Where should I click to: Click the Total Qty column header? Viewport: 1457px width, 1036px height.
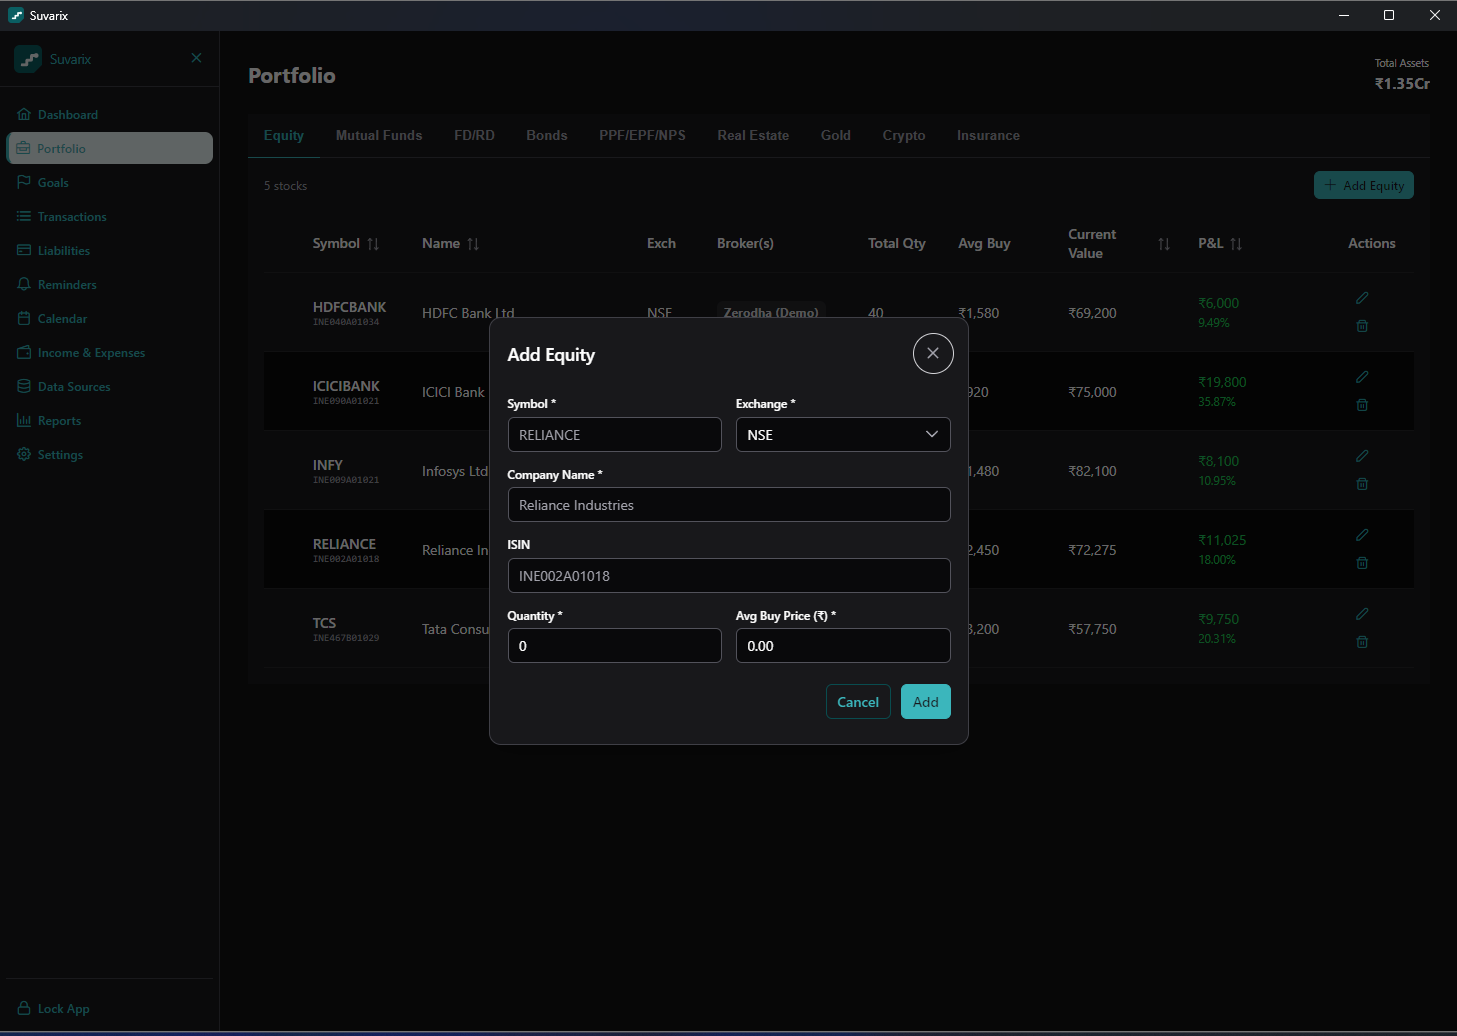[x=897, y=244]
